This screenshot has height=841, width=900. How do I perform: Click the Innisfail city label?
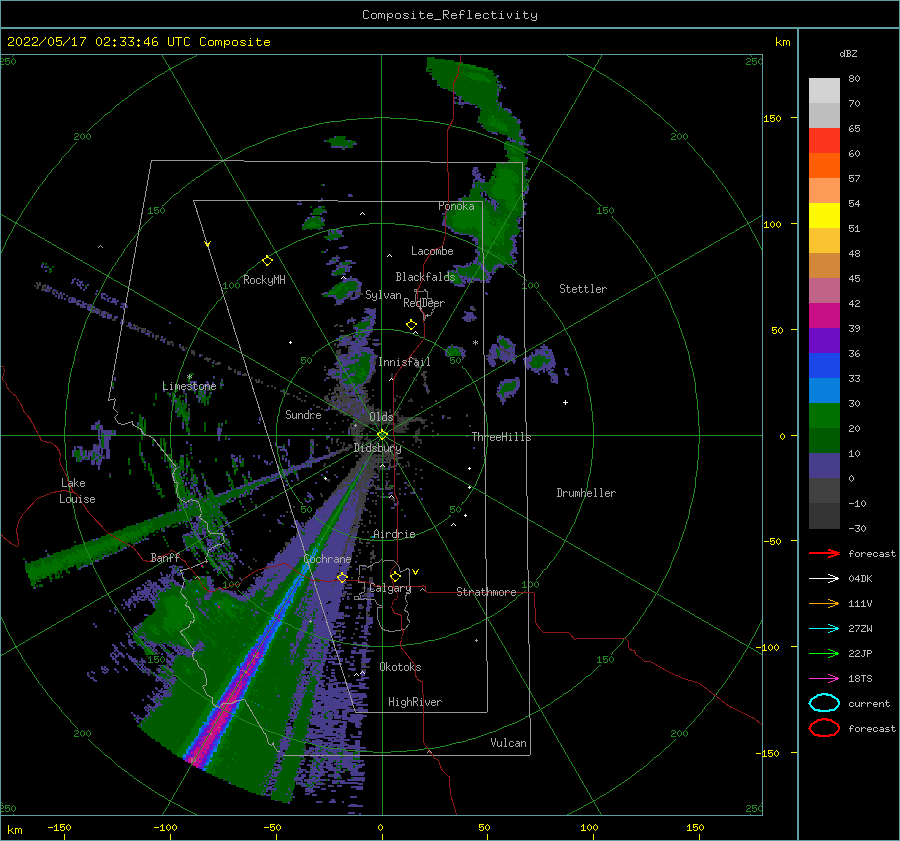(404, 362)
